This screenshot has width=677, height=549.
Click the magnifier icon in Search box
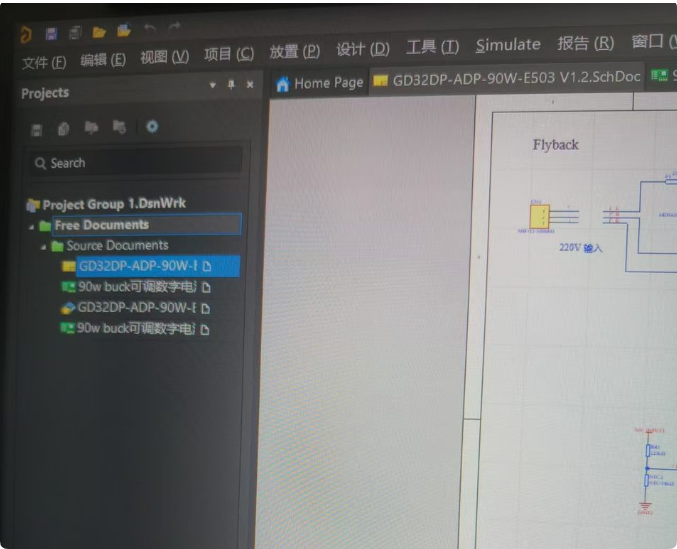tap(40, 164)
